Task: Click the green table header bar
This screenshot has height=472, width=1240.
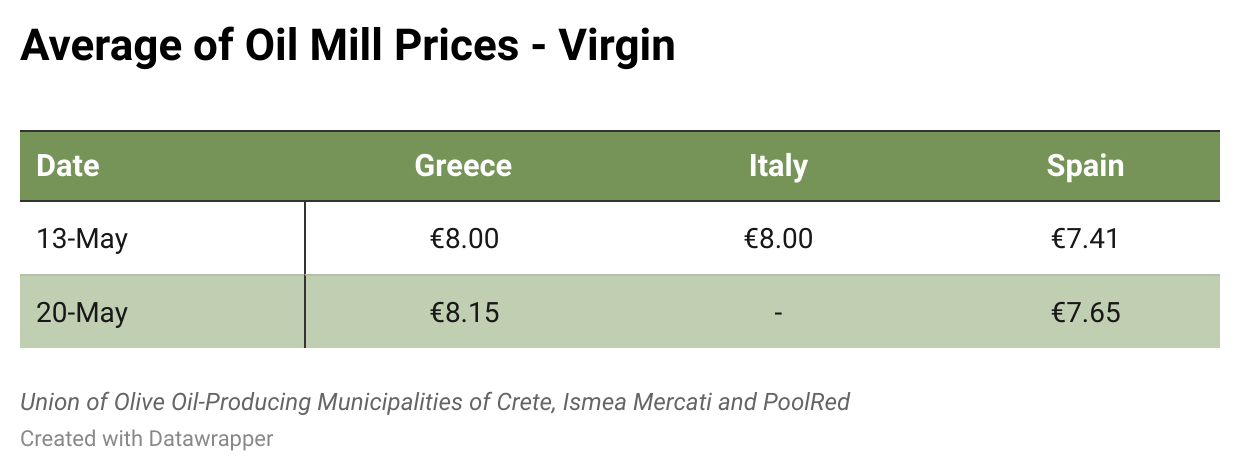Action: point(620,166)
